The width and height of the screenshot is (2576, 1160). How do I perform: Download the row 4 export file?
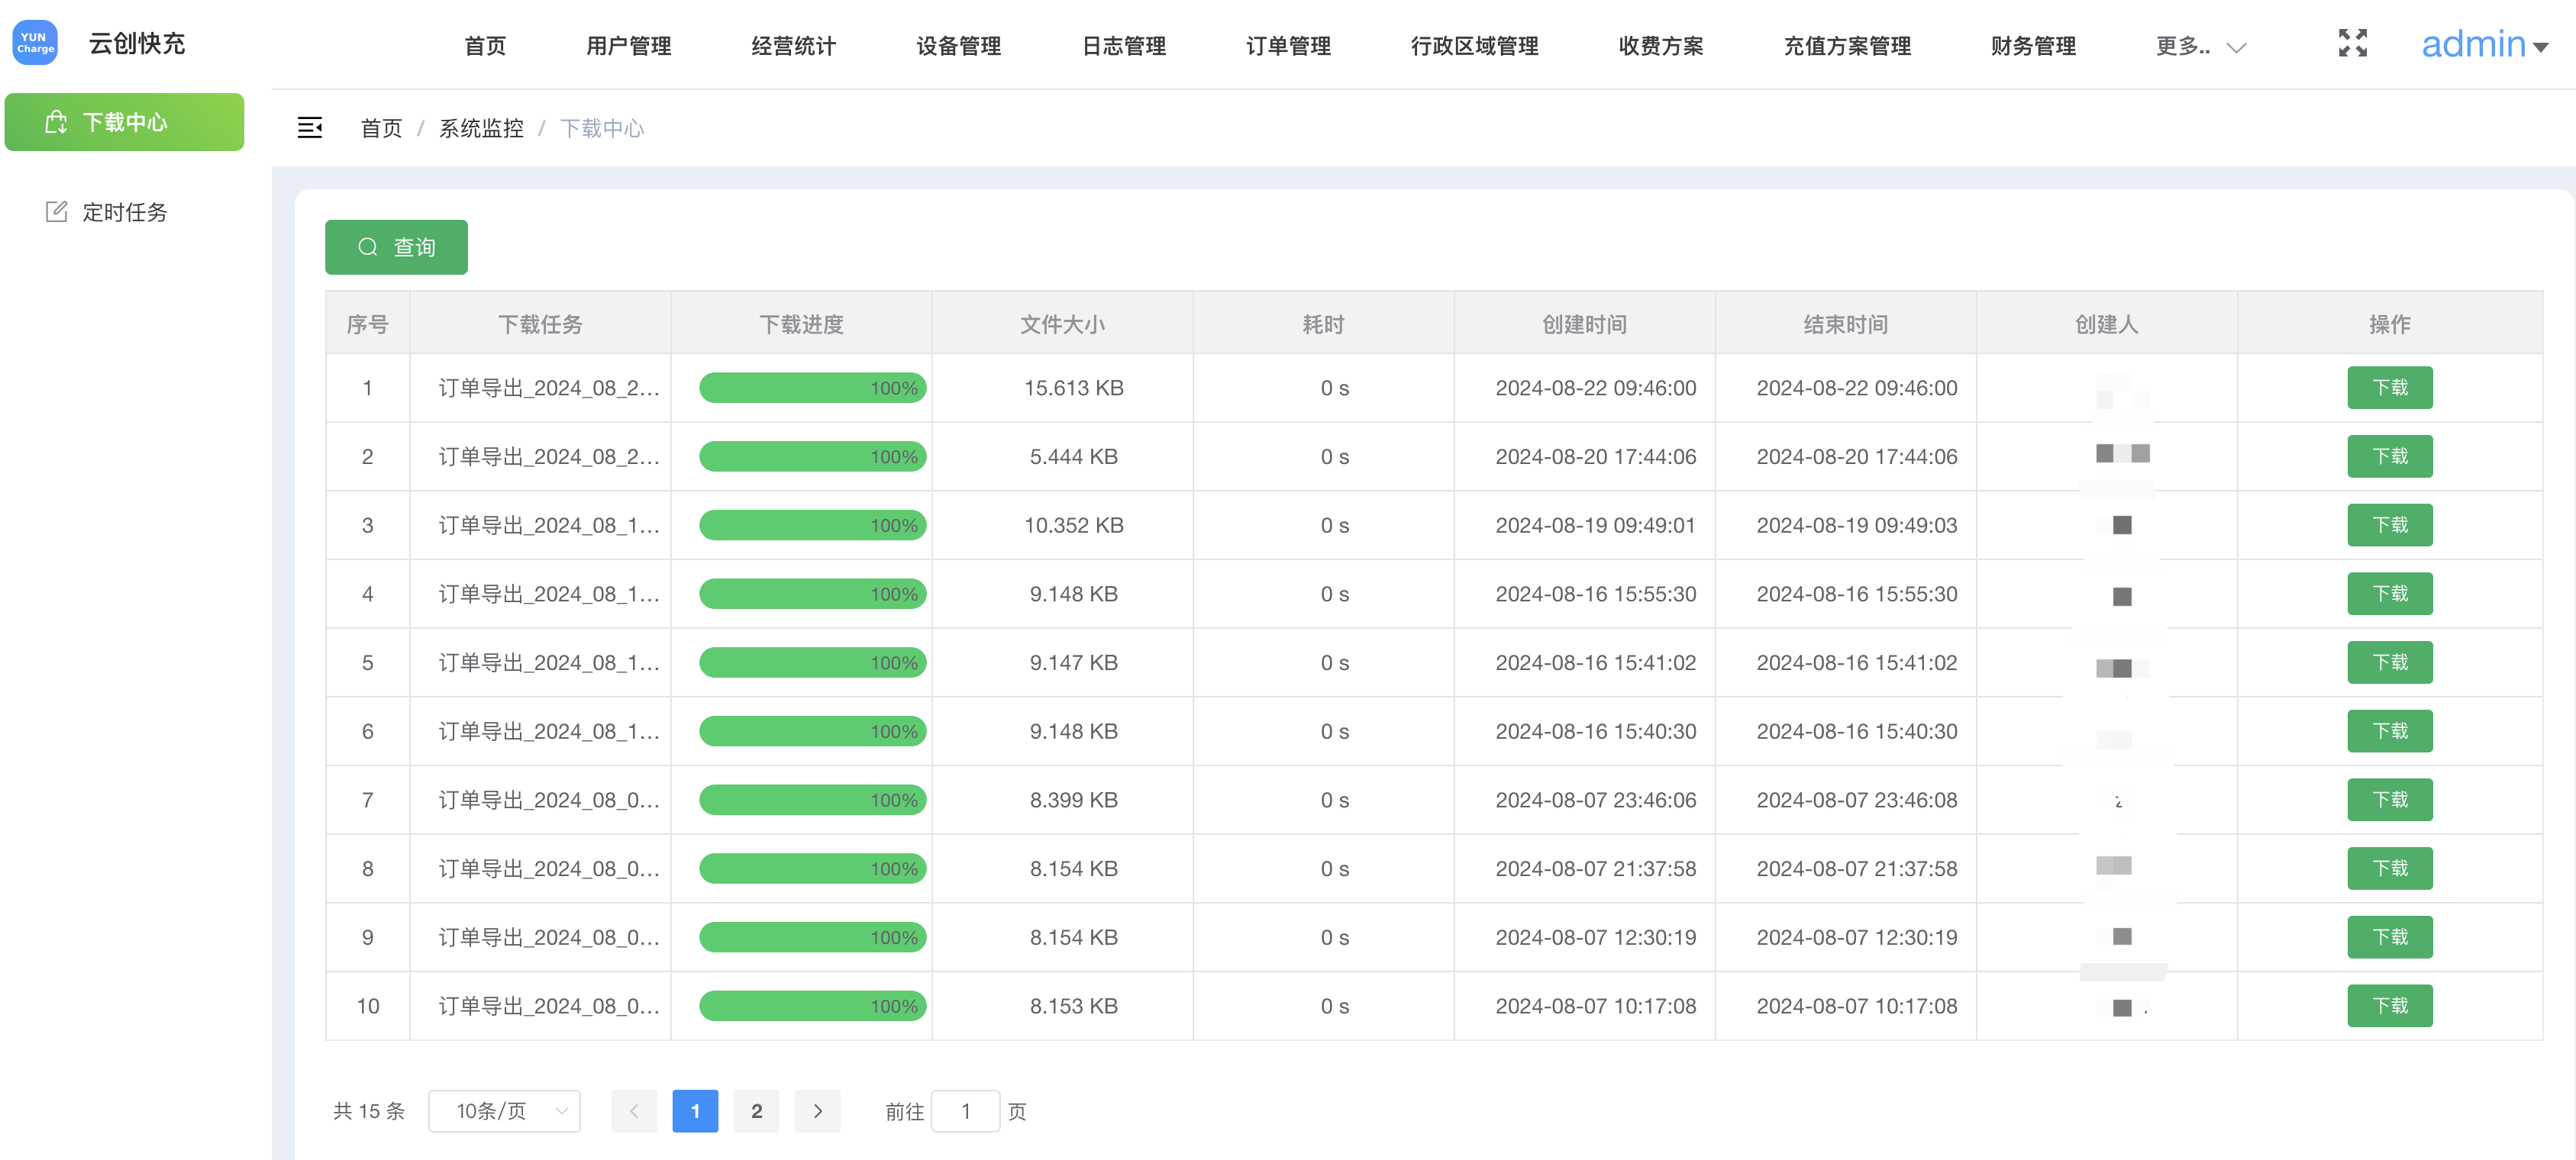tap(2390, 594)
